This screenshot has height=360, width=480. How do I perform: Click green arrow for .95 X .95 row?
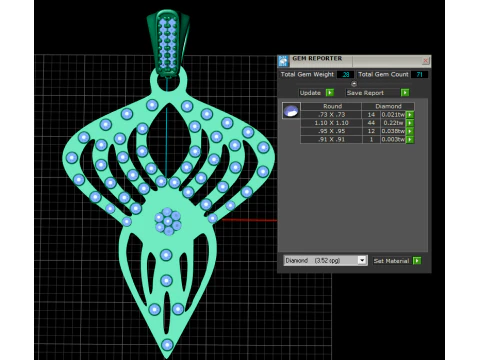click(410, 131)
